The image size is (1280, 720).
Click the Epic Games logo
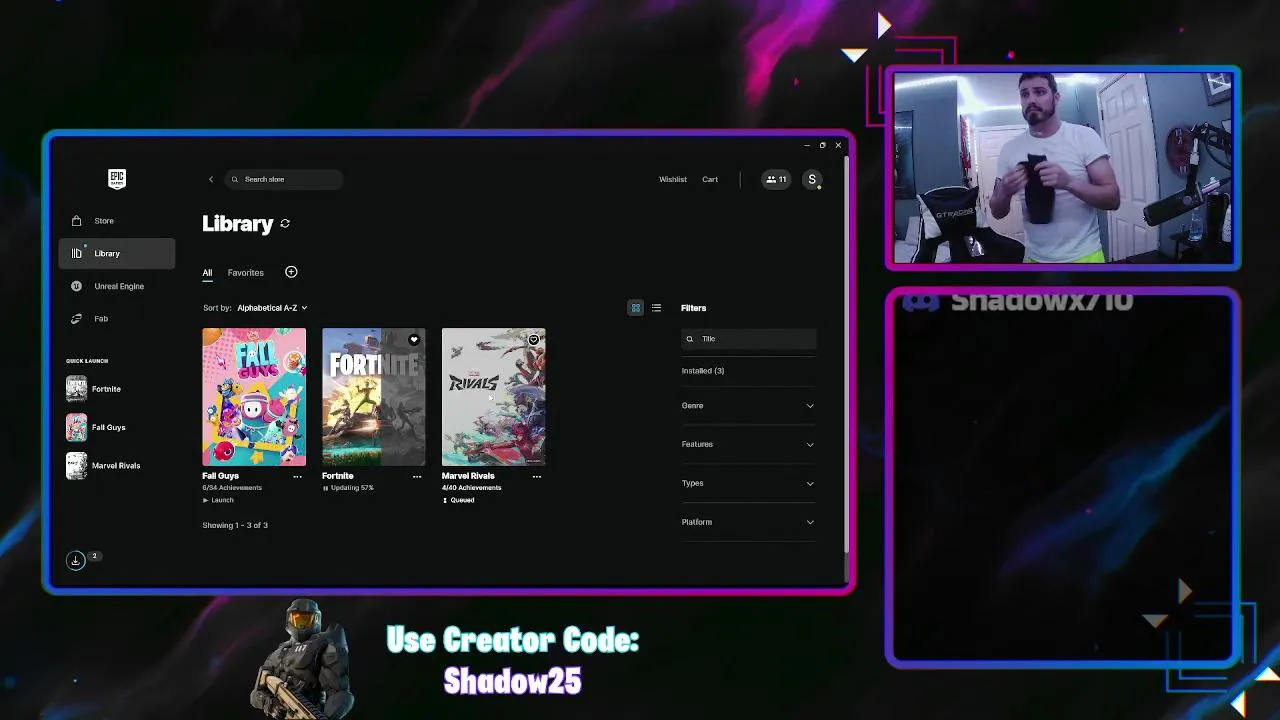(117, 179)
